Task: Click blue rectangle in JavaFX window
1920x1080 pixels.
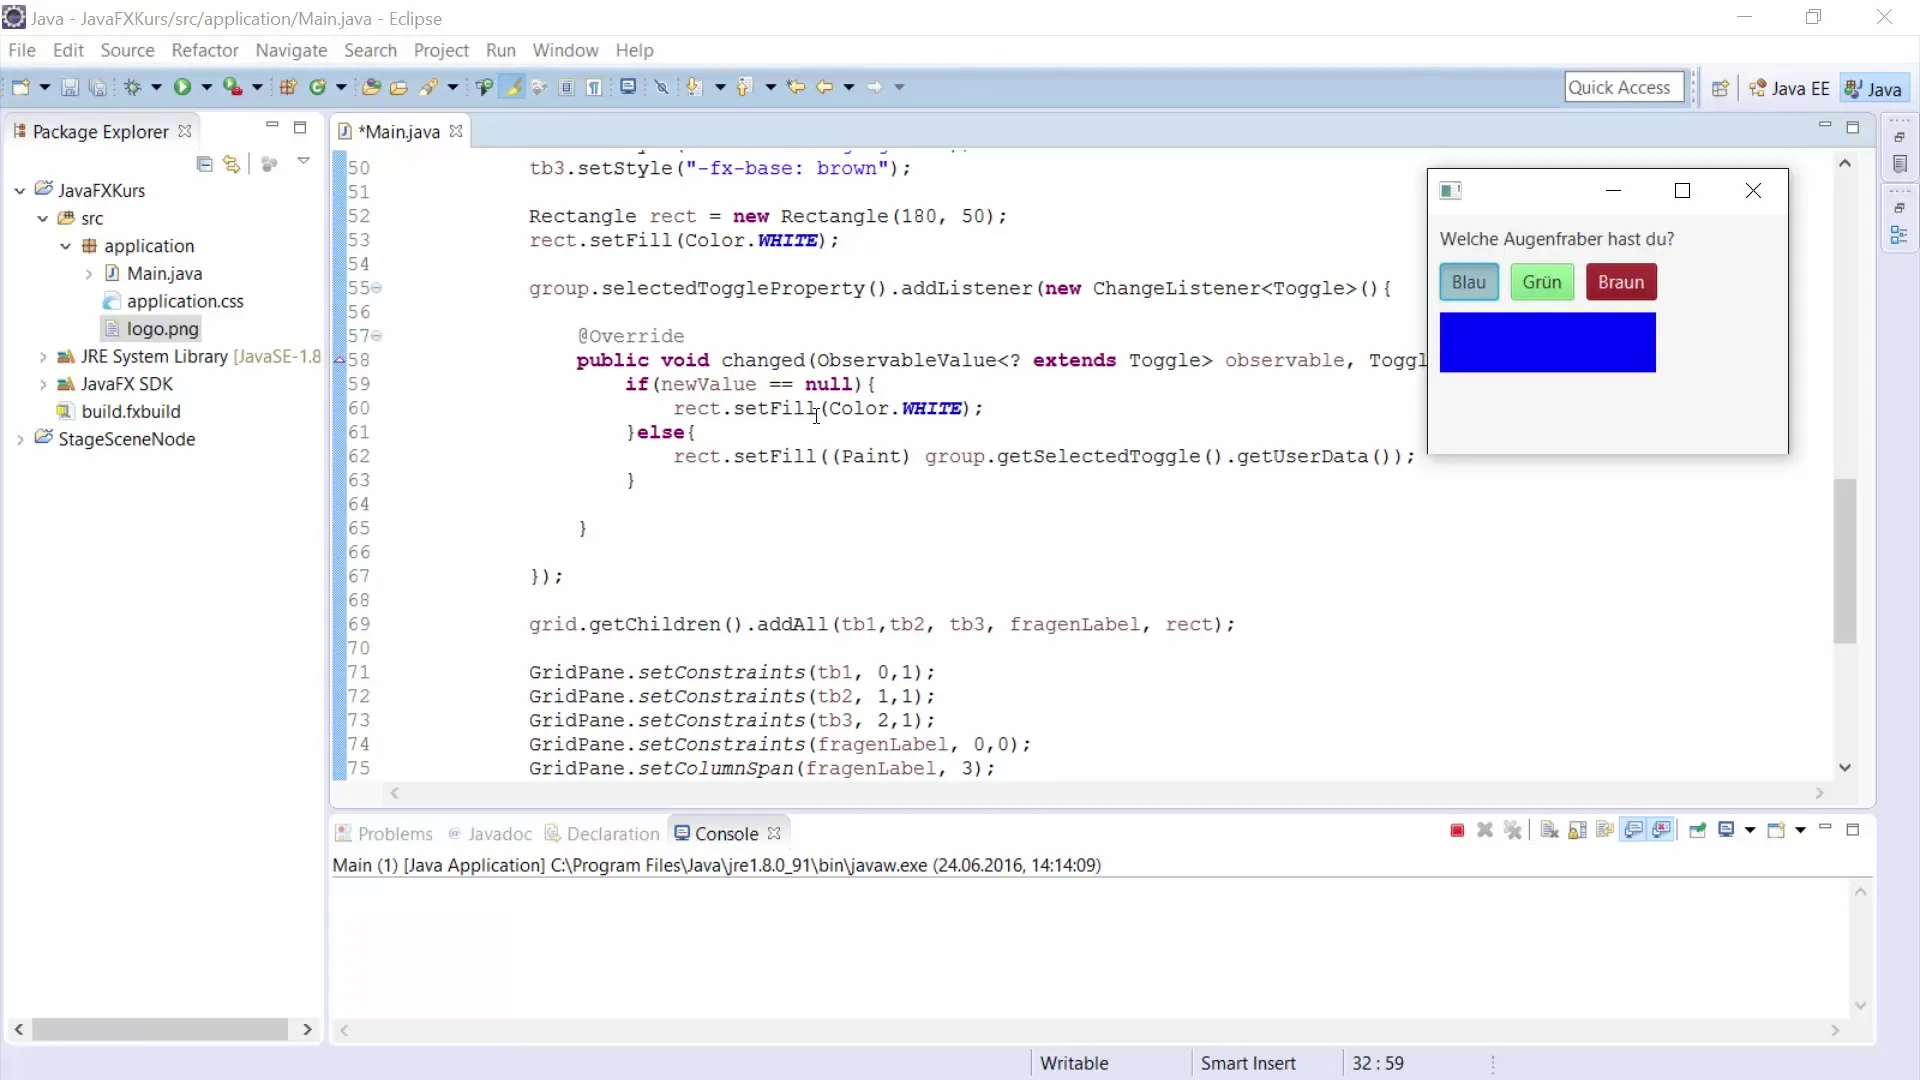Action: (1547, 342)
